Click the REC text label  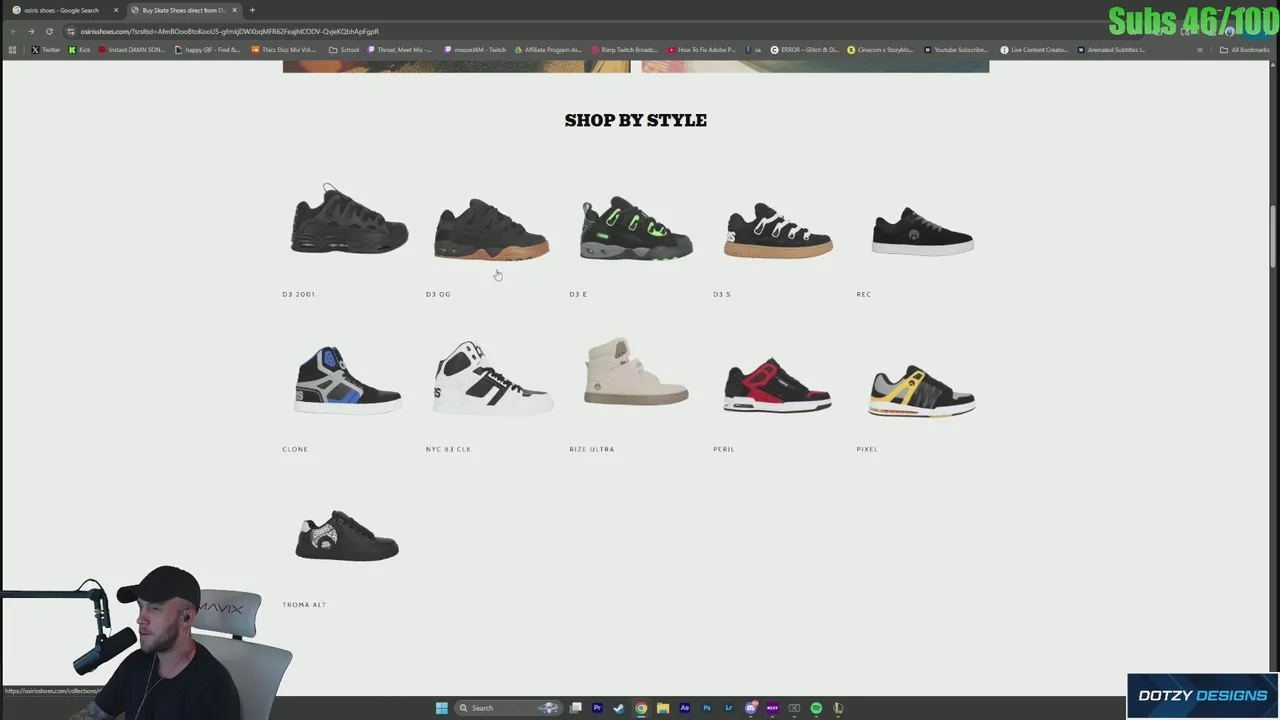(x=864, y=294)
